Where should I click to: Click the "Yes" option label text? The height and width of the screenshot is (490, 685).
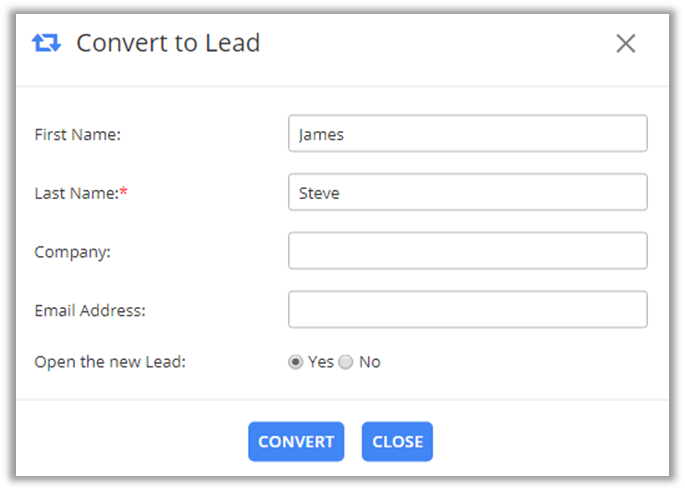pyautogui.click(x=321, y=362)
